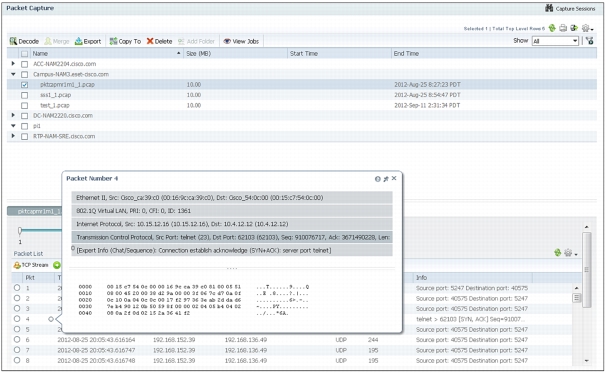Viewport: 607px width, 373px height.
Task: Collapse the pi1 node
Action: click(13, 126)
